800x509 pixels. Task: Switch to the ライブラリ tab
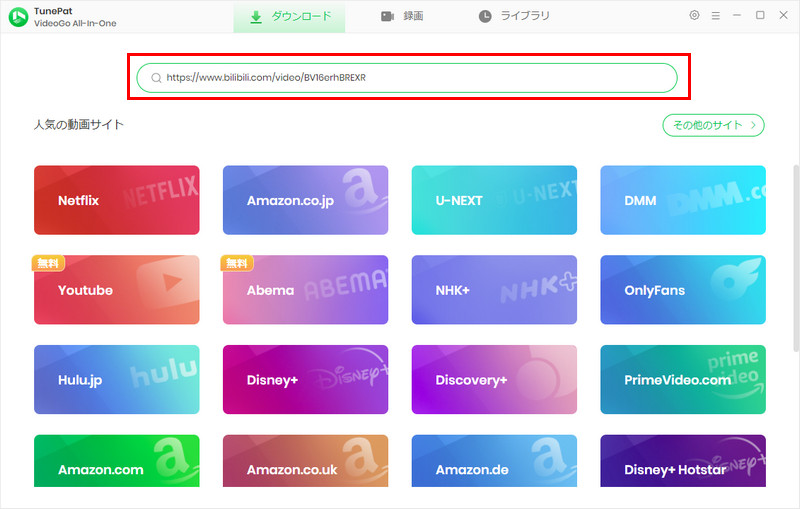(x=514, y=16)
